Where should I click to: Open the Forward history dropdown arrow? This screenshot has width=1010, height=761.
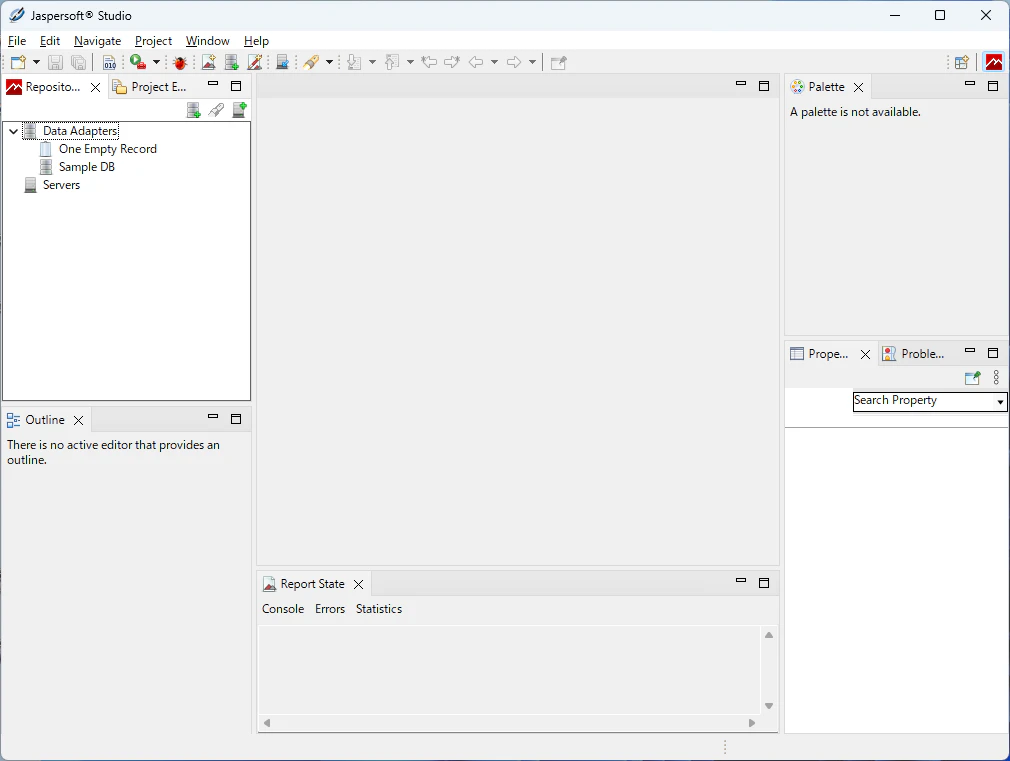coord(532,63)
